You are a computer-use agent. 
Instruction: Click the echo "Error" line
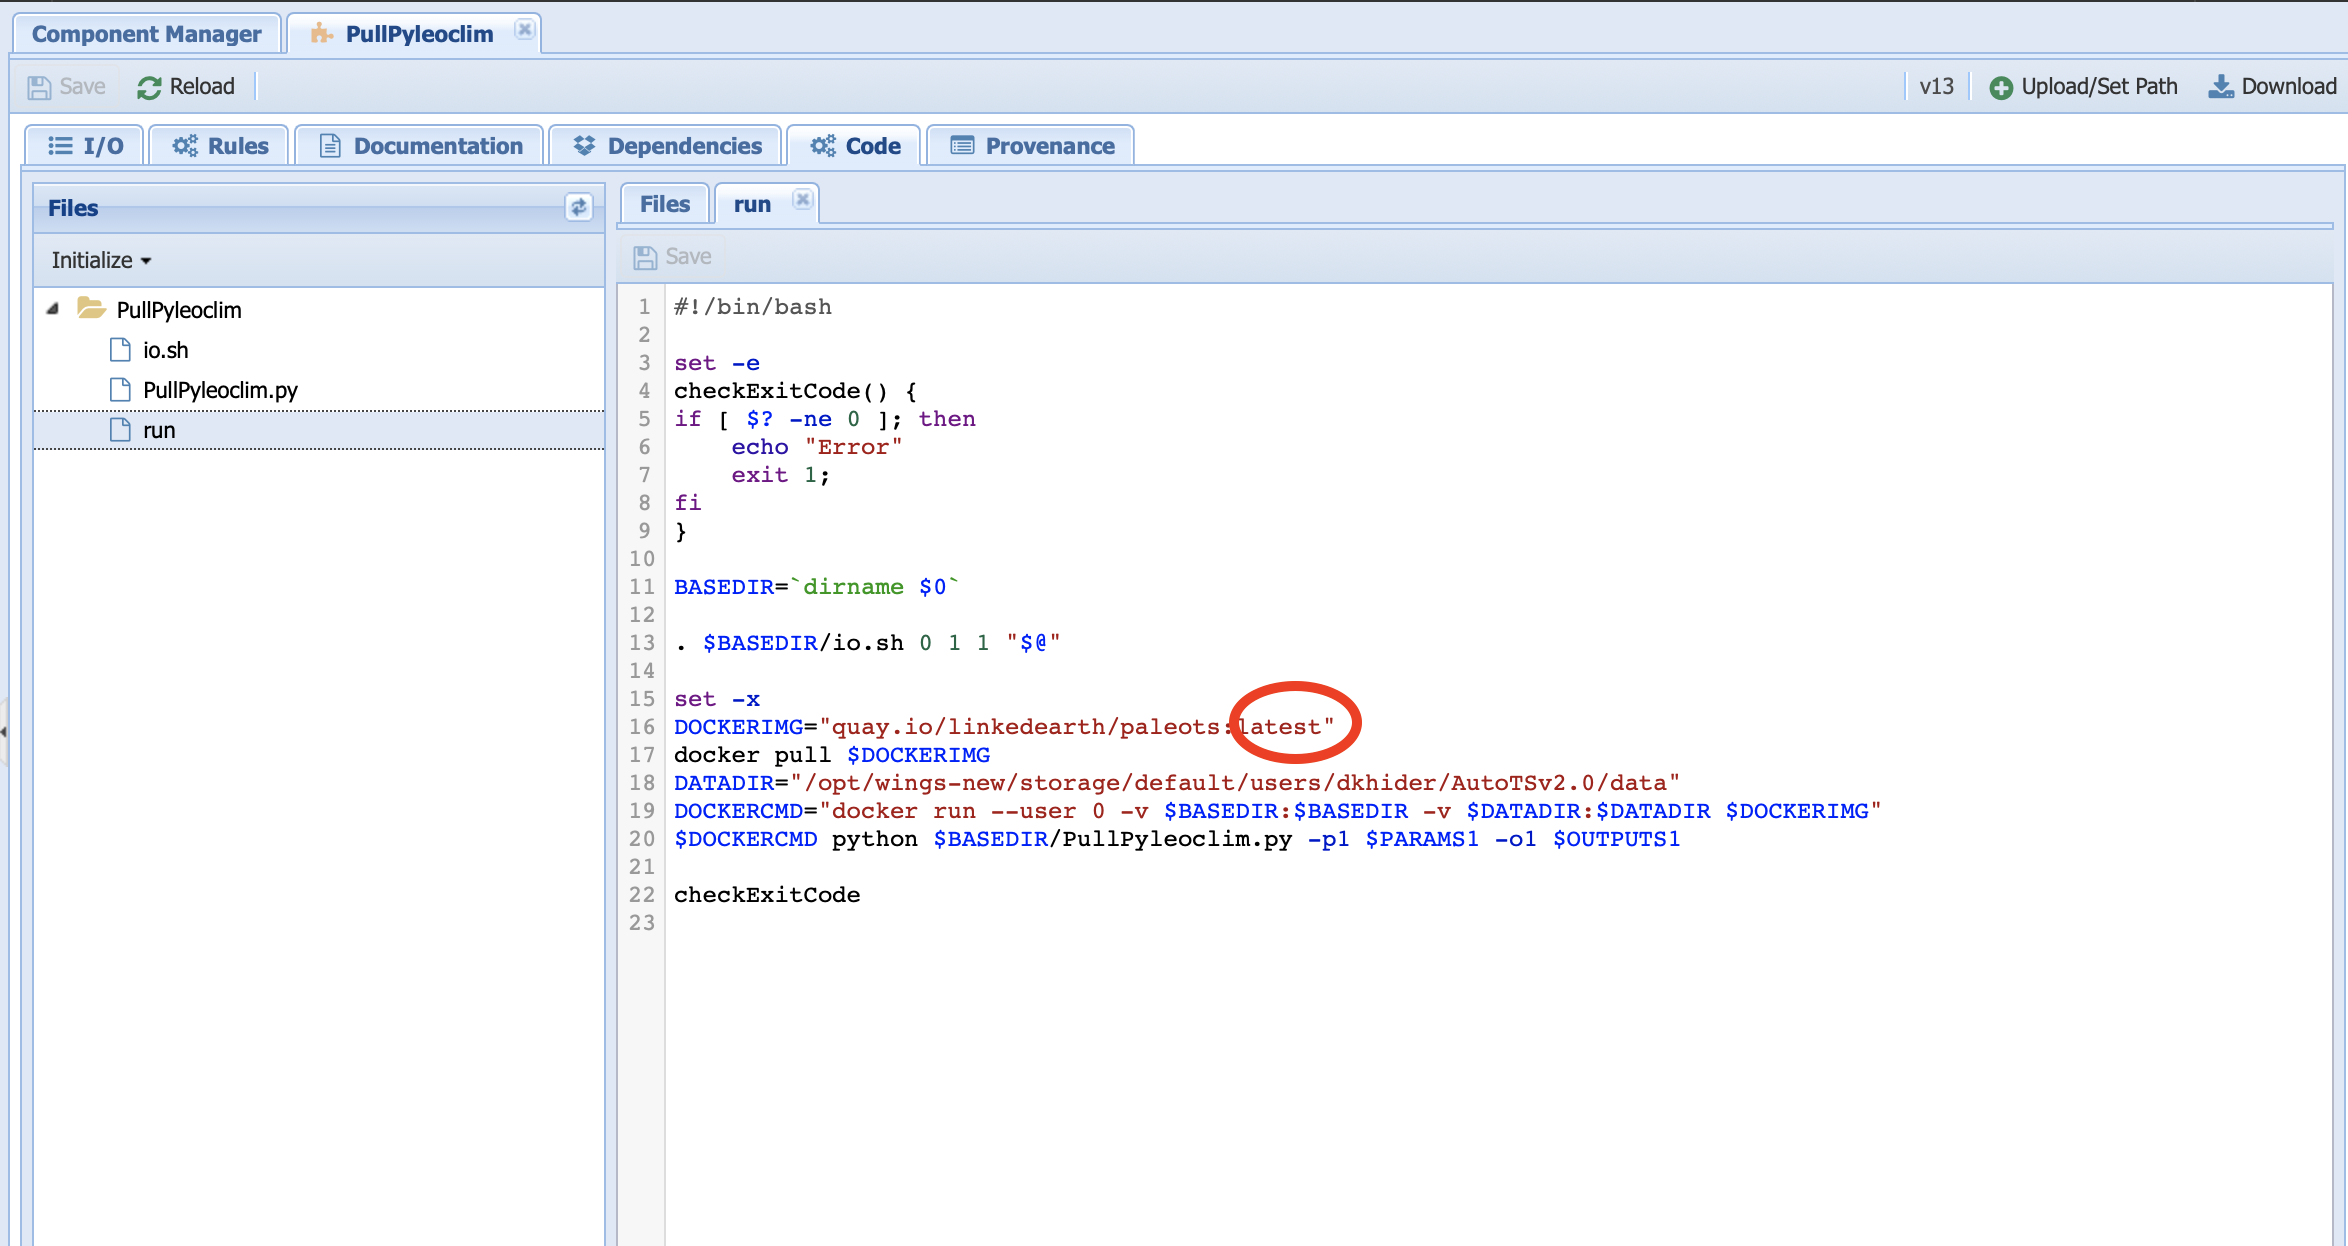[x=817, y=447]
